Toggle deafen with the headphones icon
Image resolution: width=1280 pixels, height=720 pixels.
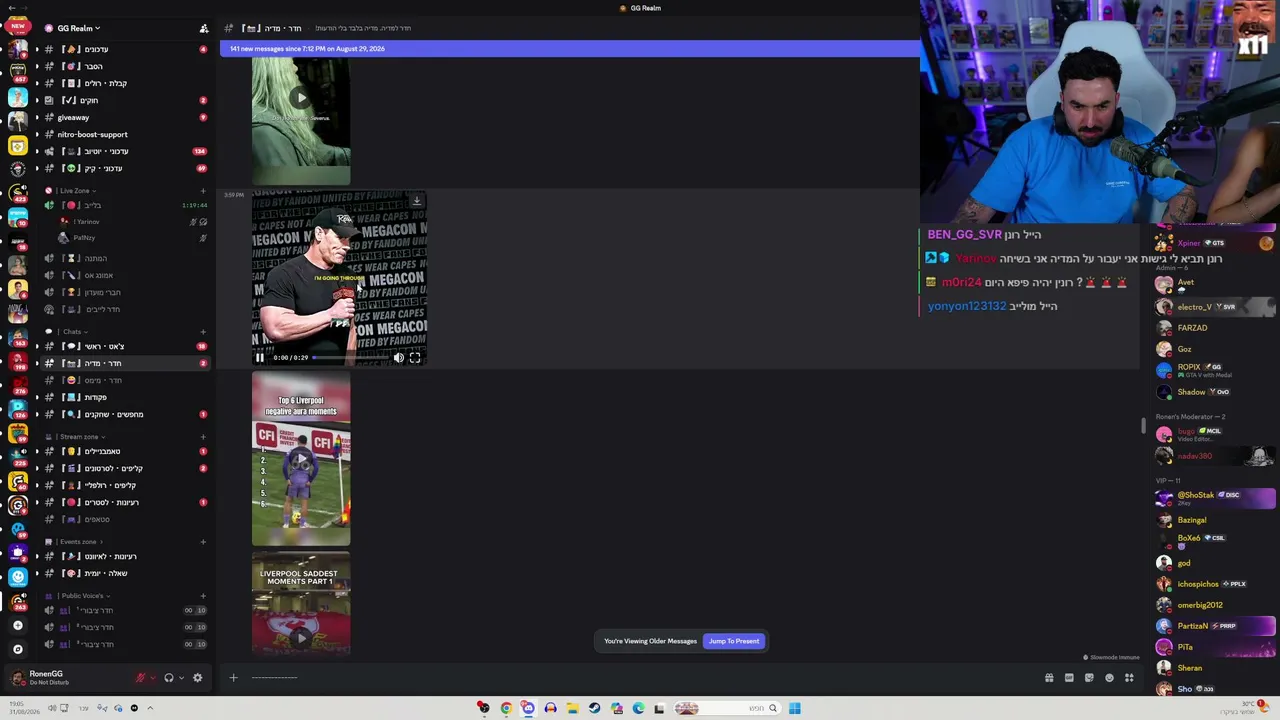tap(169, 678)
